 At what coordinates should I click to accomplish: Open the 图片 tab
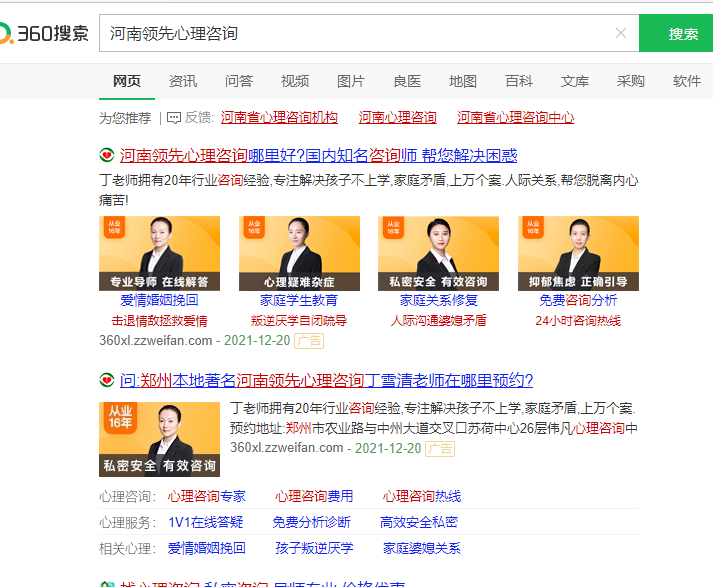351,81
